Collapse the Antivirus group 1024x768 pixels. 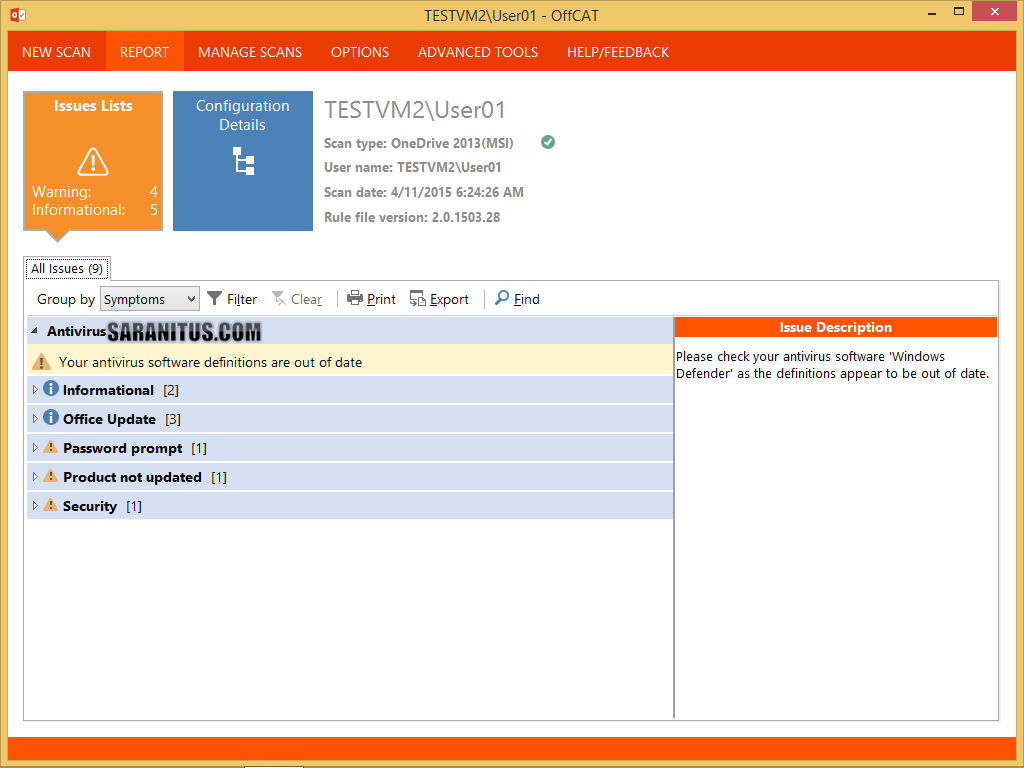(35, 331)
